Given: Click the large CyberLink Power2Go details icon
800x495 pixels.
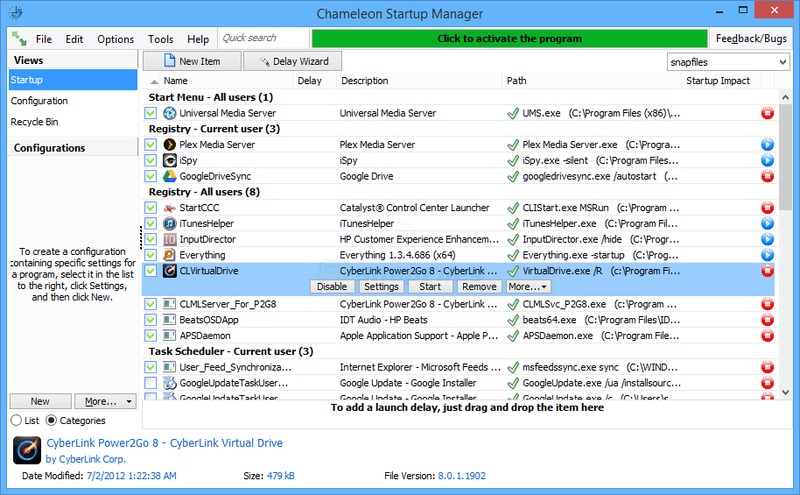Looking at the screenshot, I should 27,450.
